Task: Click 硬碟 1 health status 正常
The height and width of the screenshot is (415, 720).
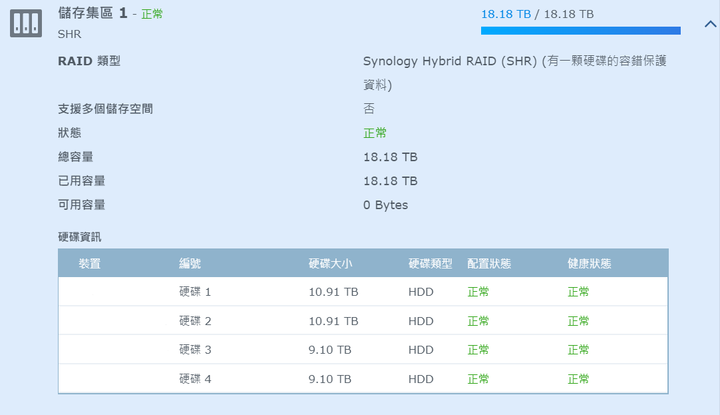Action: pyautogui.click(x=578, y=292)
